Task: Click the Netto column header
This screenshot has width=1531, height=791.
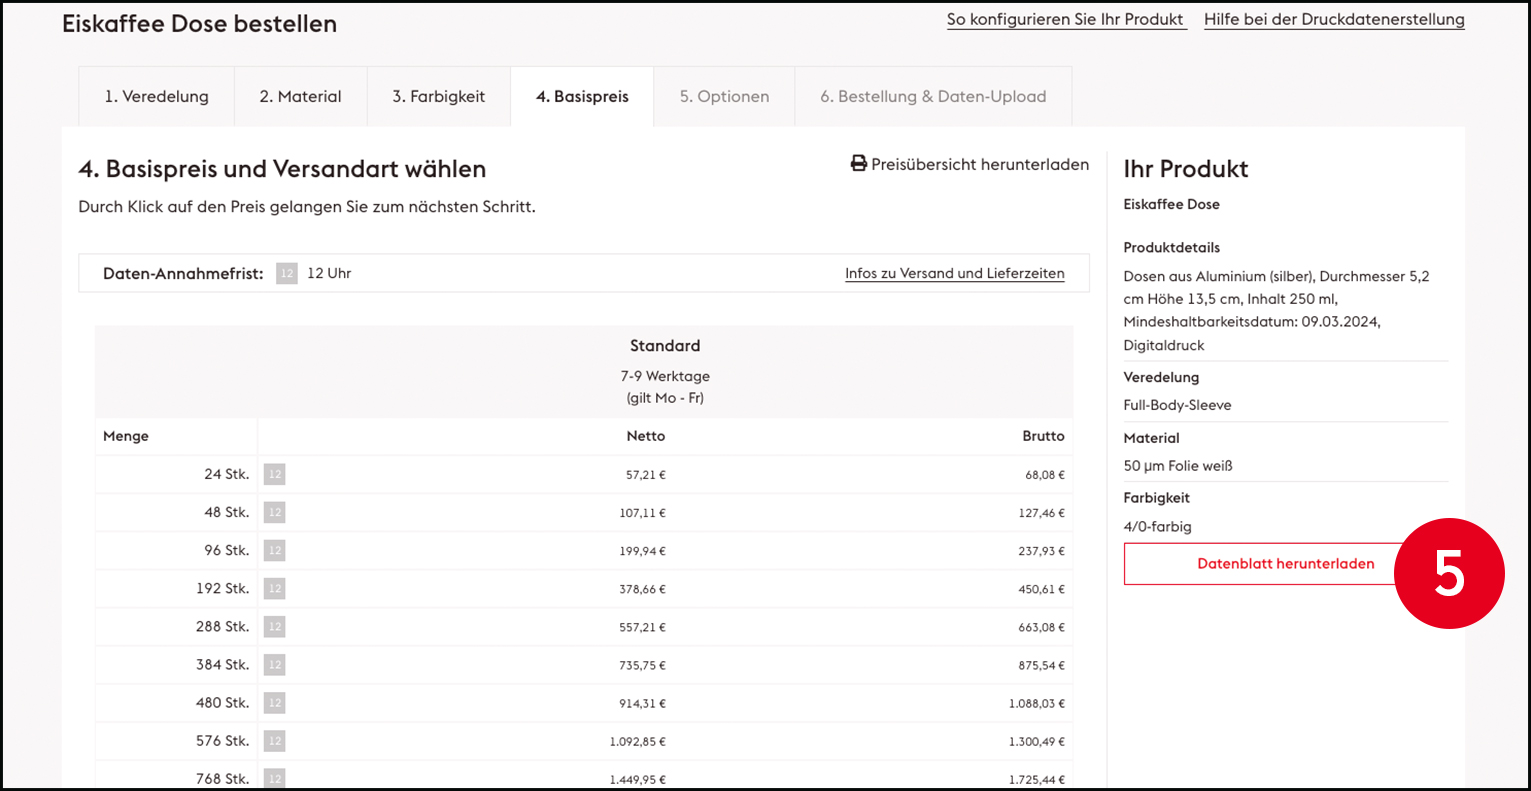Action: coord(646,436)
